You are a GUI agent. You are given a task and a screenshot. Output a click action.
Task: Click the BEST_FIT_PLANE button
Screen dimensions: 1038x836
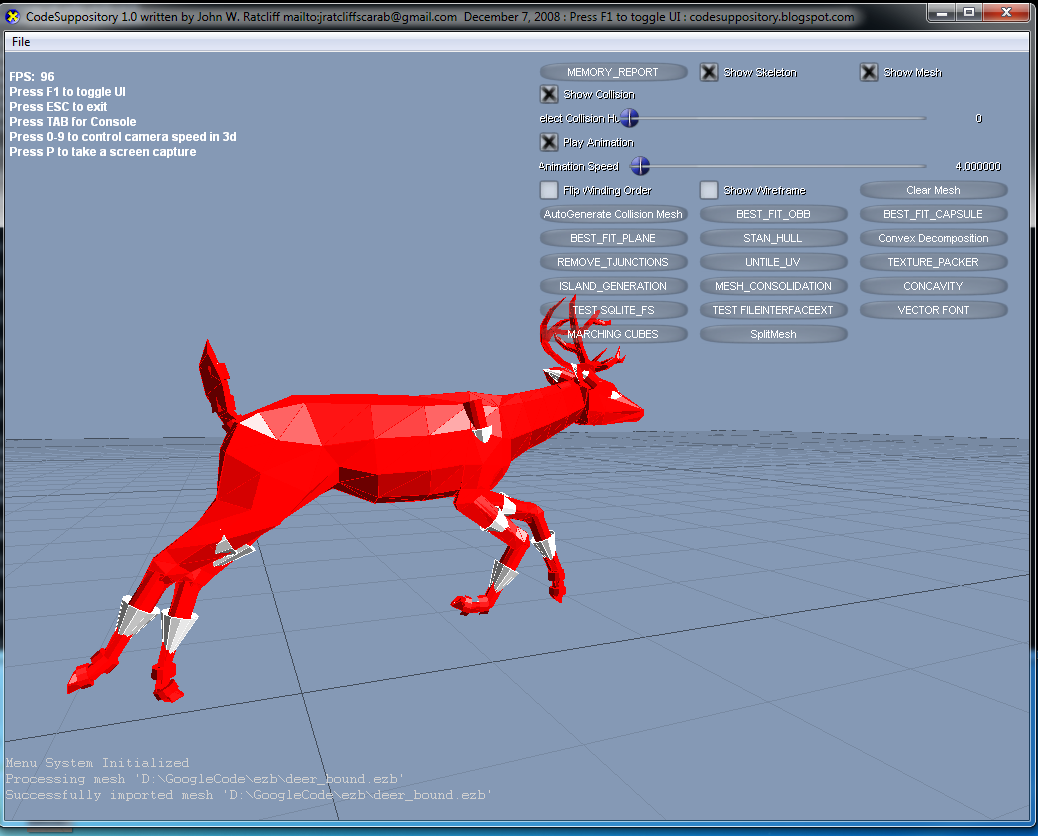613,238
